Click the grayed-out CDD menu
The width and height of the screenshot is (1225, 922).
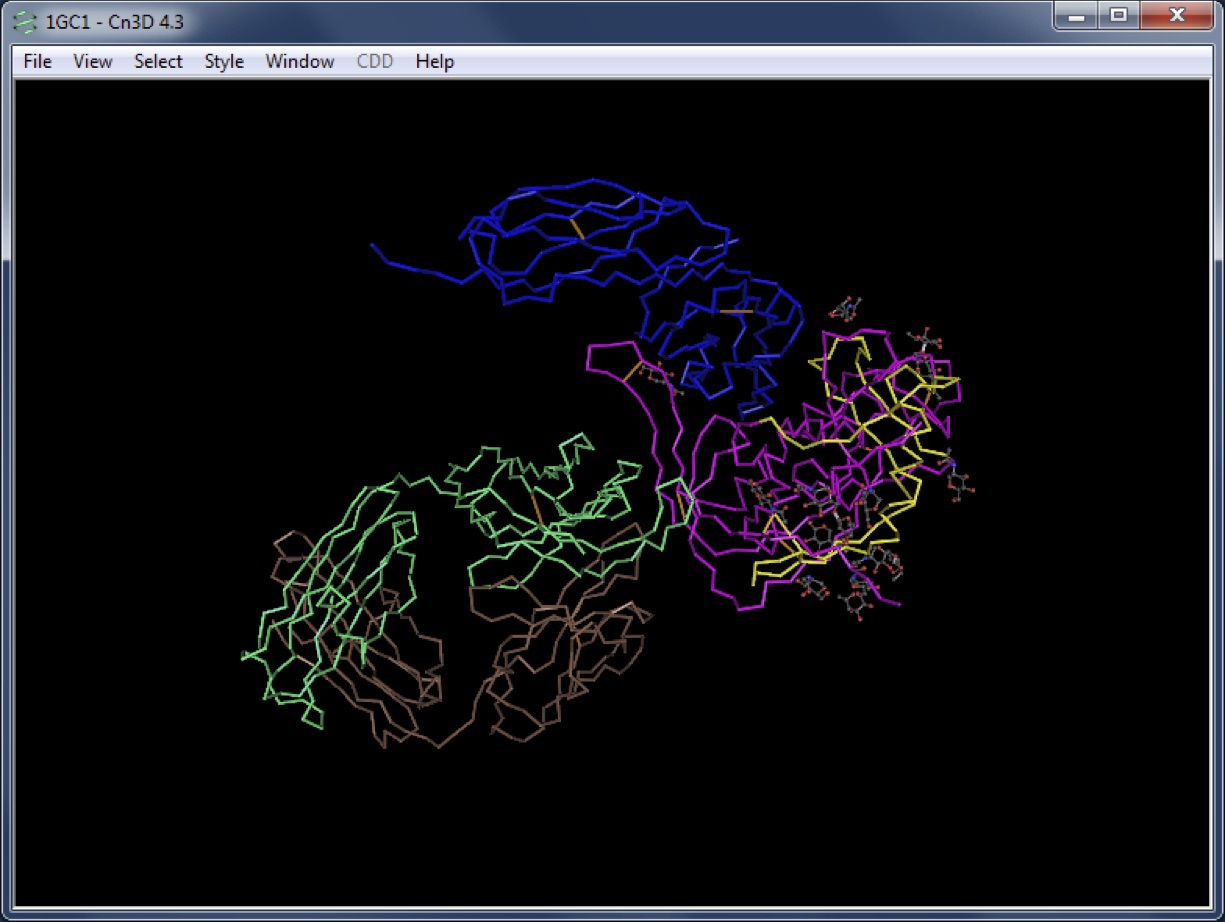375,61
